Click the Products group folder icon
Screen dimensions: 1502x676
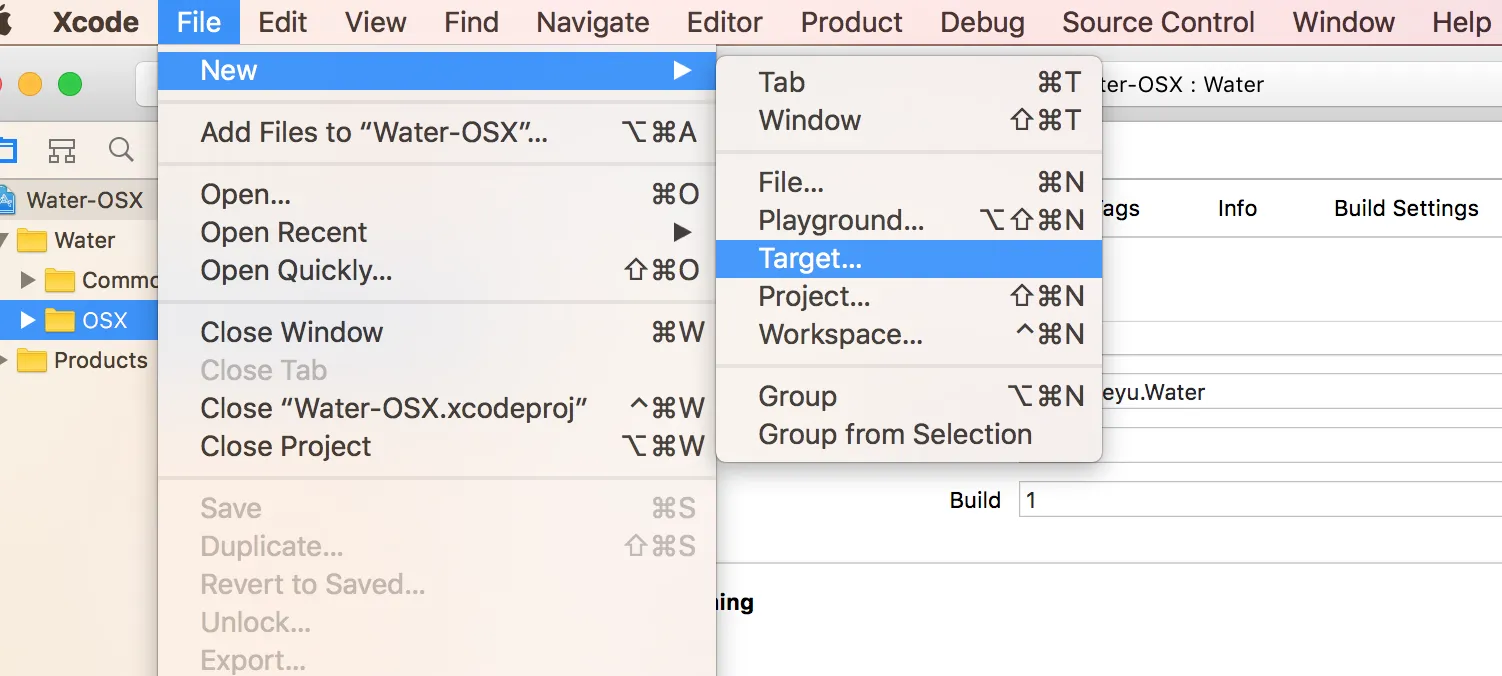tap(33, 361)
